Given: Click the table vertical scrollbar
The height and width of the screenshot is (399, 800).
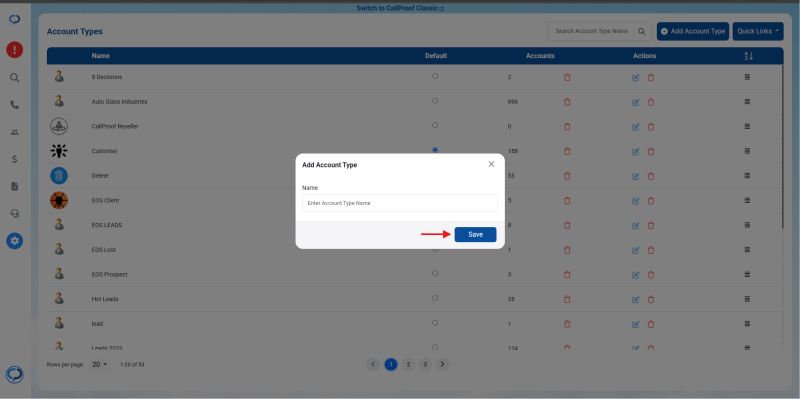Looking at the screenshot, I should [782, 146].
